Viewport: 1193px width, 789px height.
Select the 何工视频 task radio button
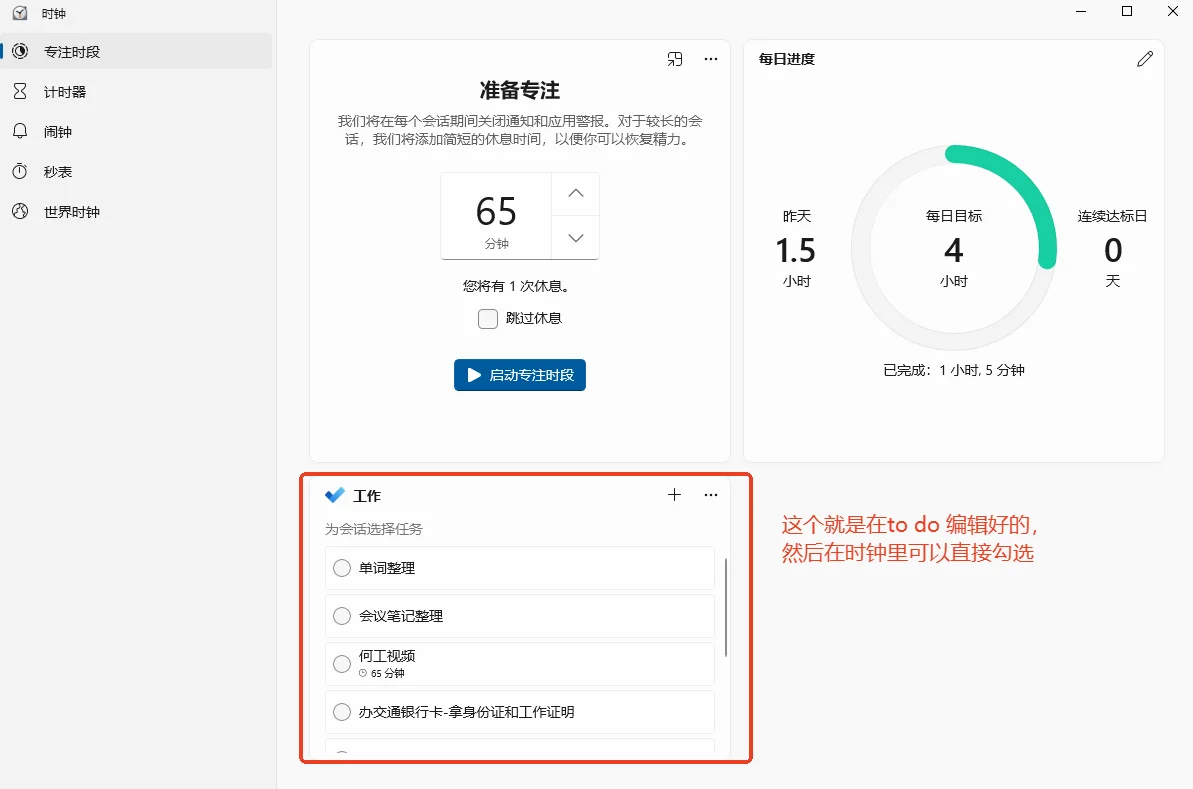coord(341,663)
